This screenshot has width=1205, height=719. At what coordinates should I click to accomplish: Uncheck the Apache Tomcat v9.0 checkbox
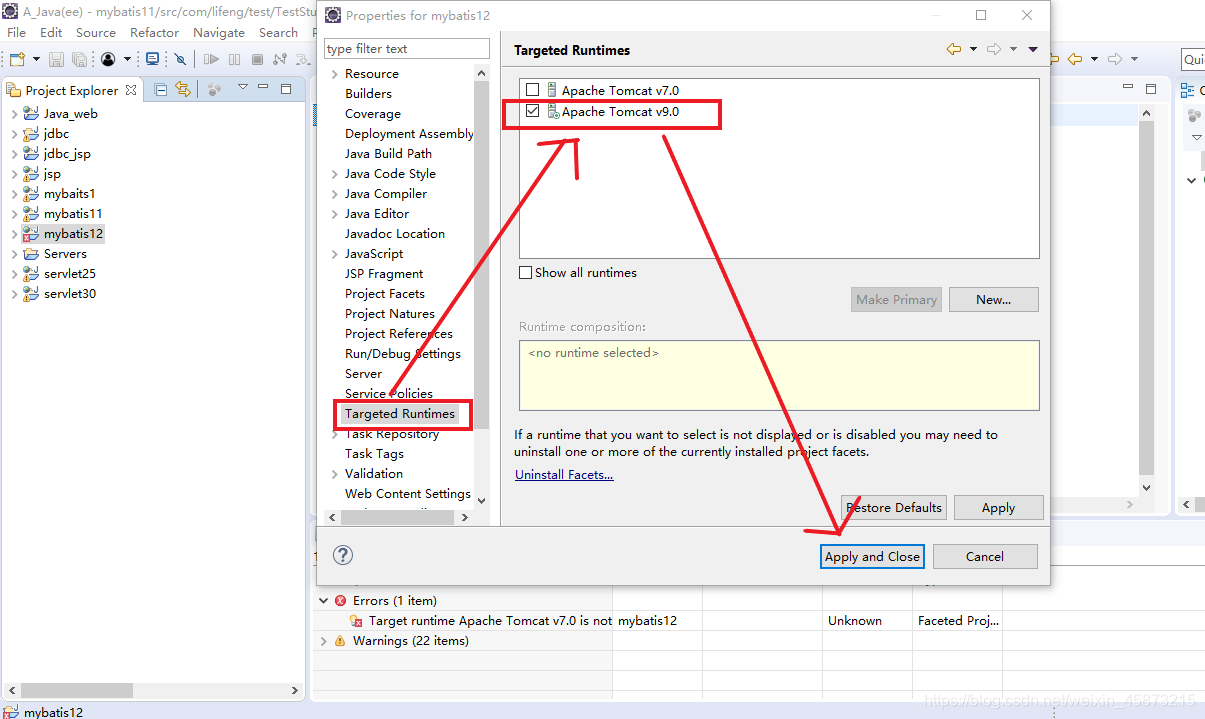(532, 111)
